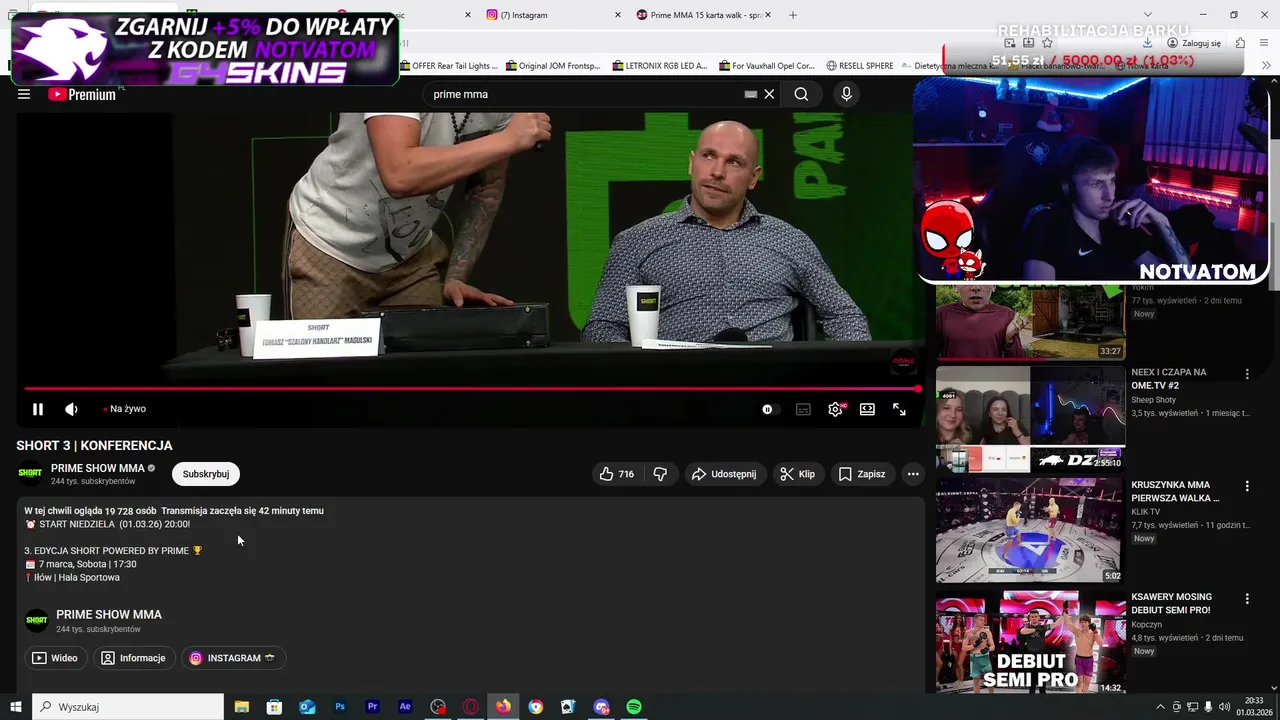Show more bookmarks chevron
Image resolution: width=1280 pixels, height=720 pixels.
[1267, 66]
